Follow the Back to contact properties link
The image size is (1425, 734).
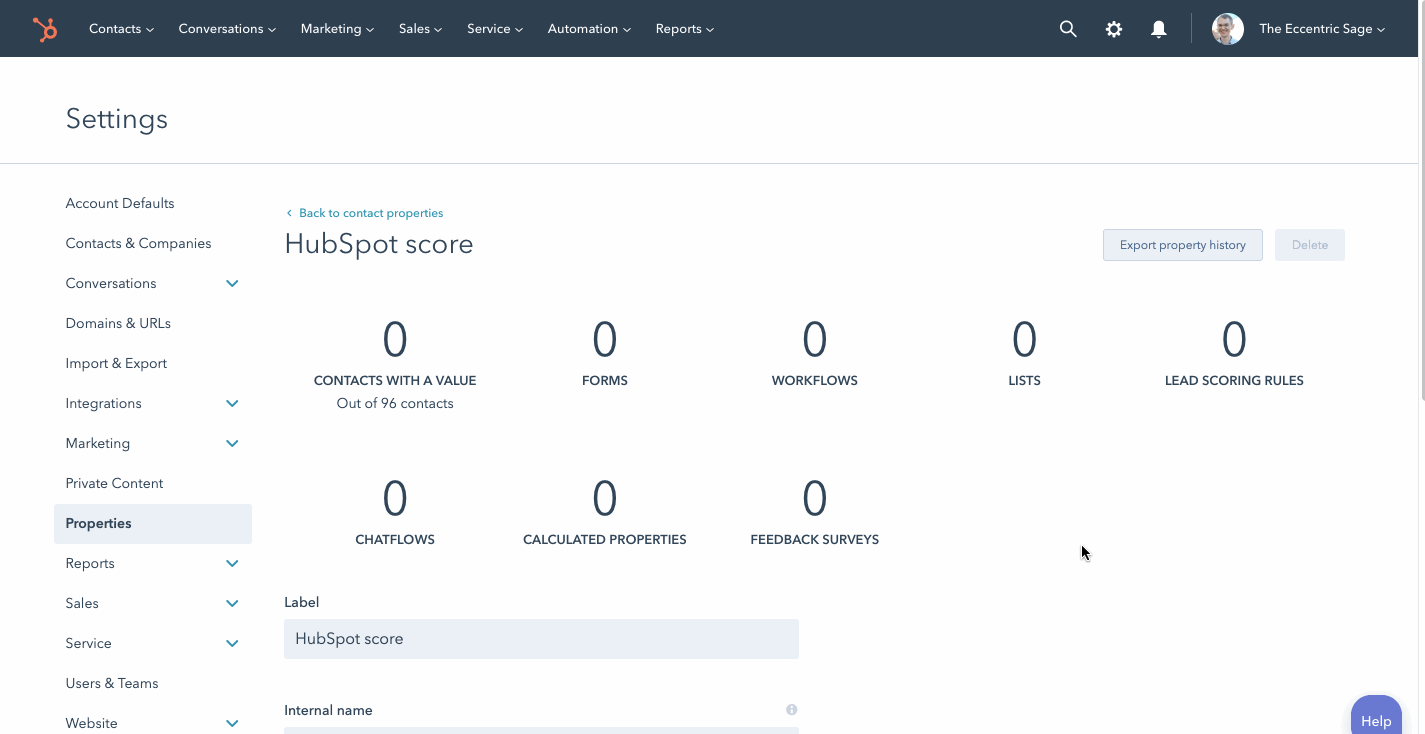point(371,212)
